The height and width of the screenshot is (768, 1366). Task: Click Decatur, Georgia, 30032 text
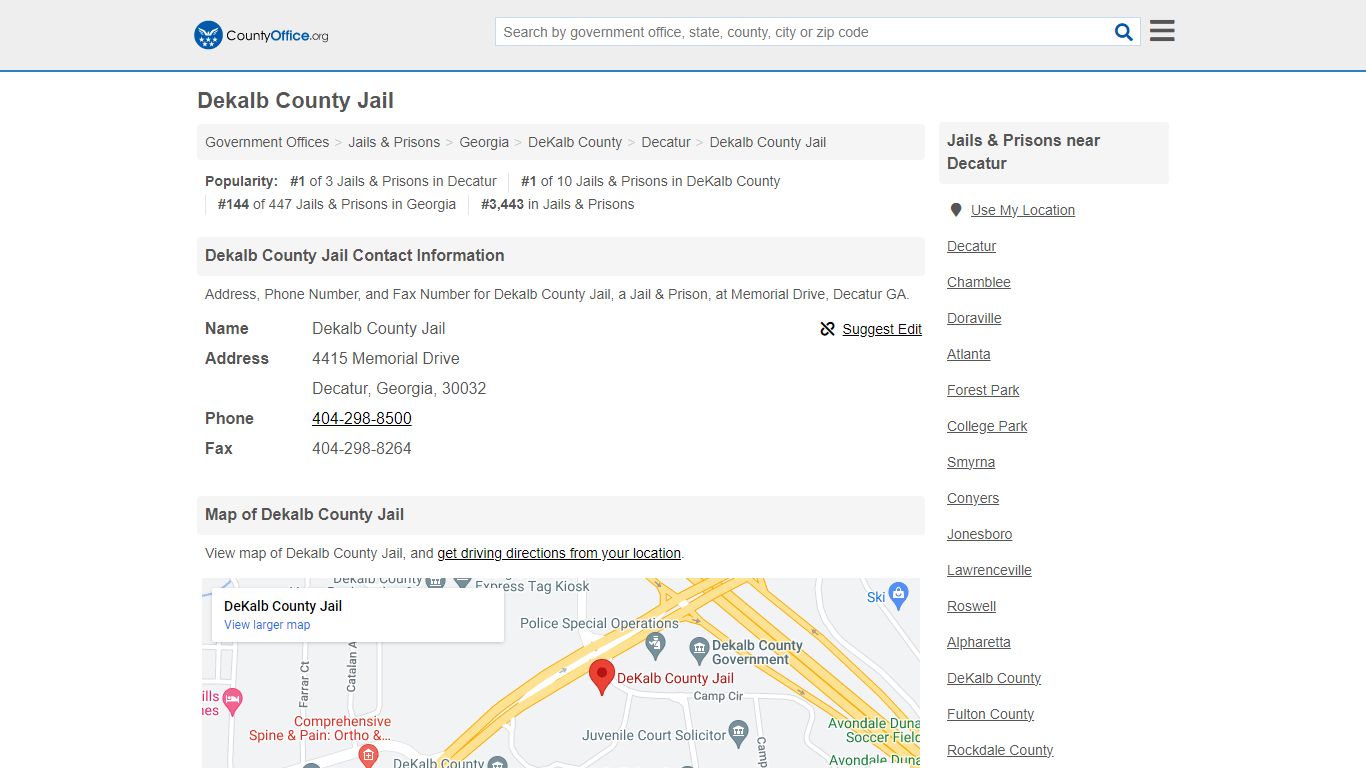(x=399, y=388)
